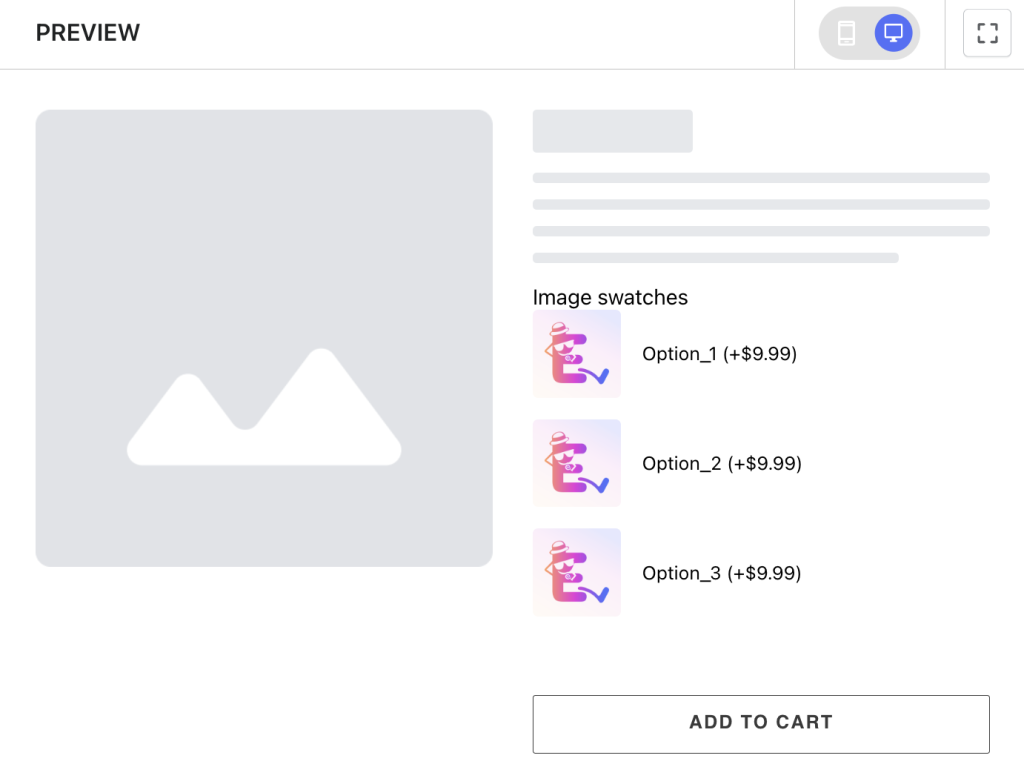Open the fullscreen preview
This screenshot has width=1024, height=784.
pyautogui.click(x=987, y=33)
